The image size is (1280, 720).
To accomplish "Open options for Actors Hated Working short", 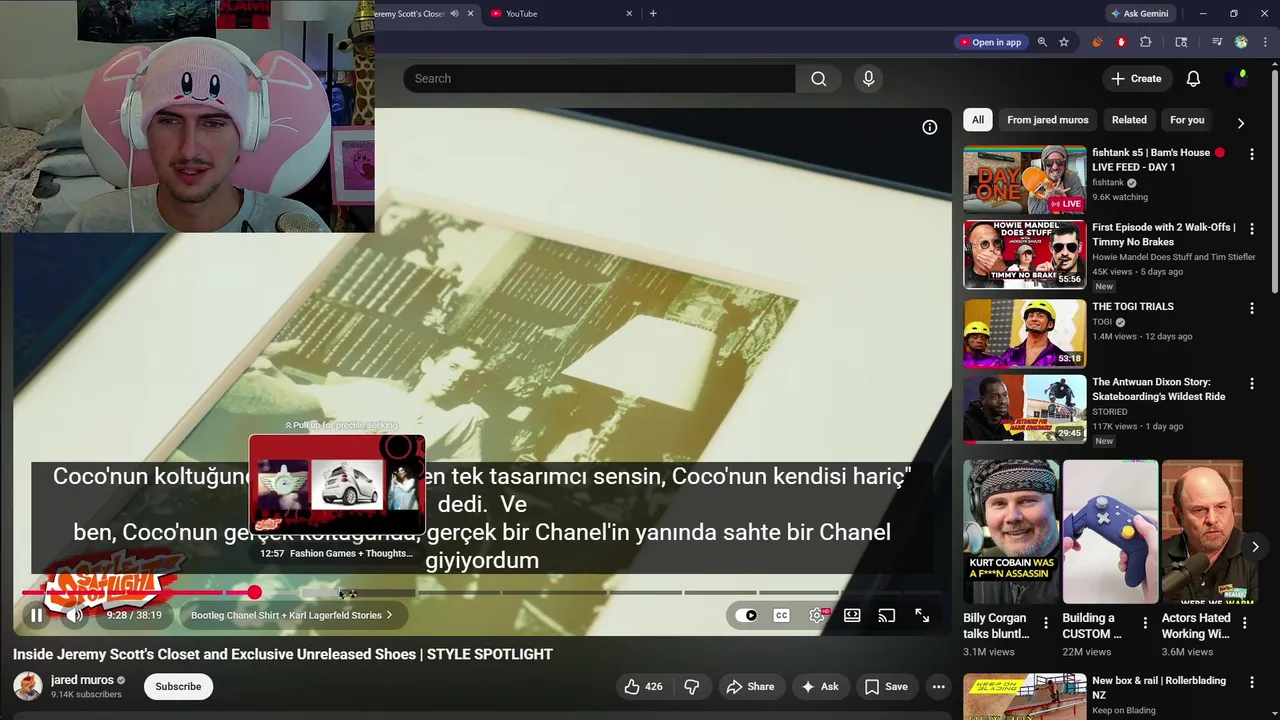I will [1244, 623].
